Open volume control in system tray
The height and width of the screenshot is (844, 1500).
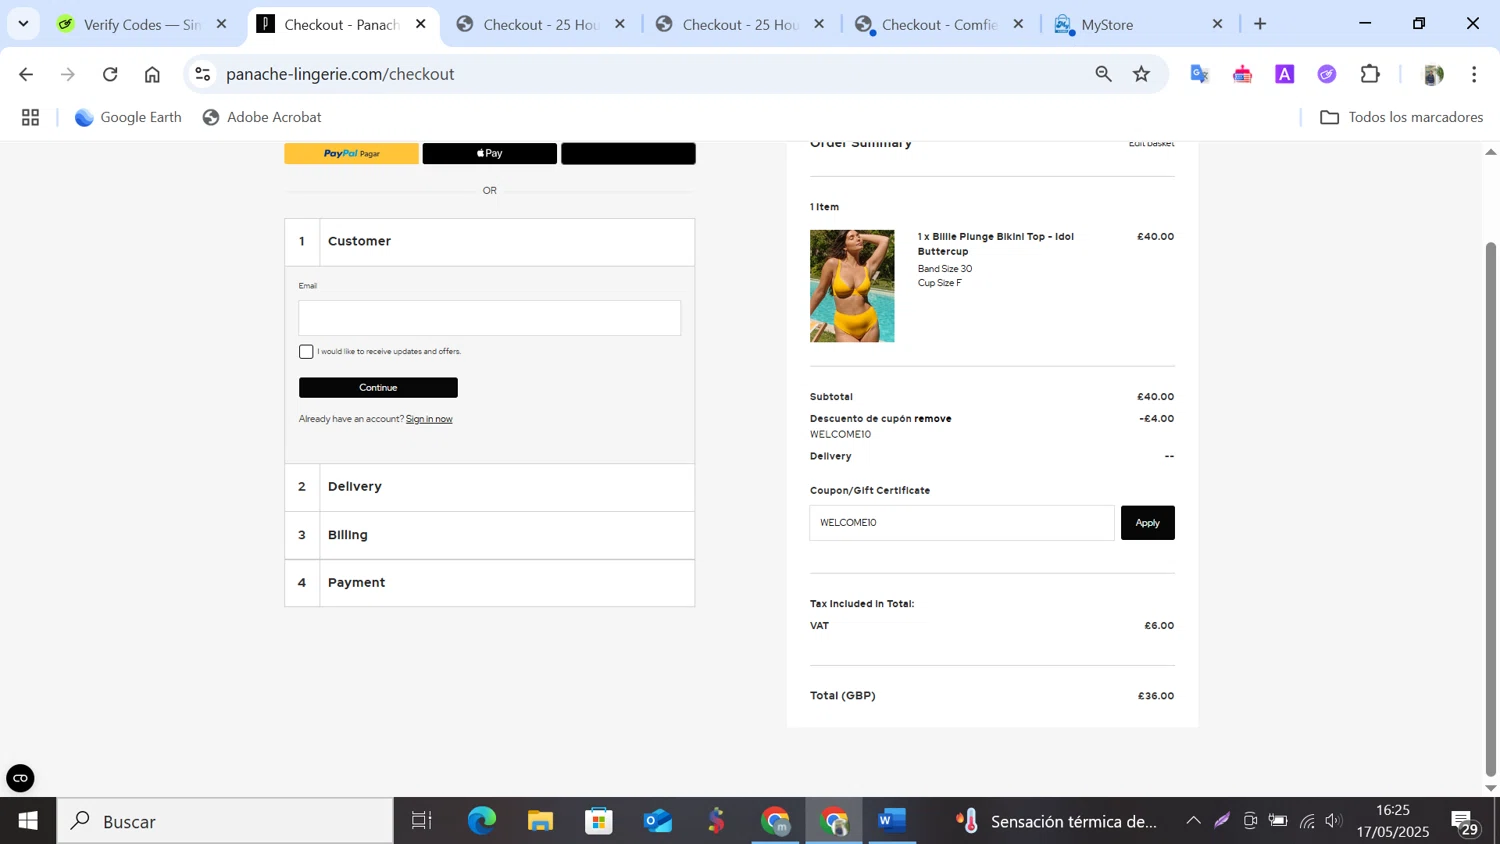tap(1334, 821)
